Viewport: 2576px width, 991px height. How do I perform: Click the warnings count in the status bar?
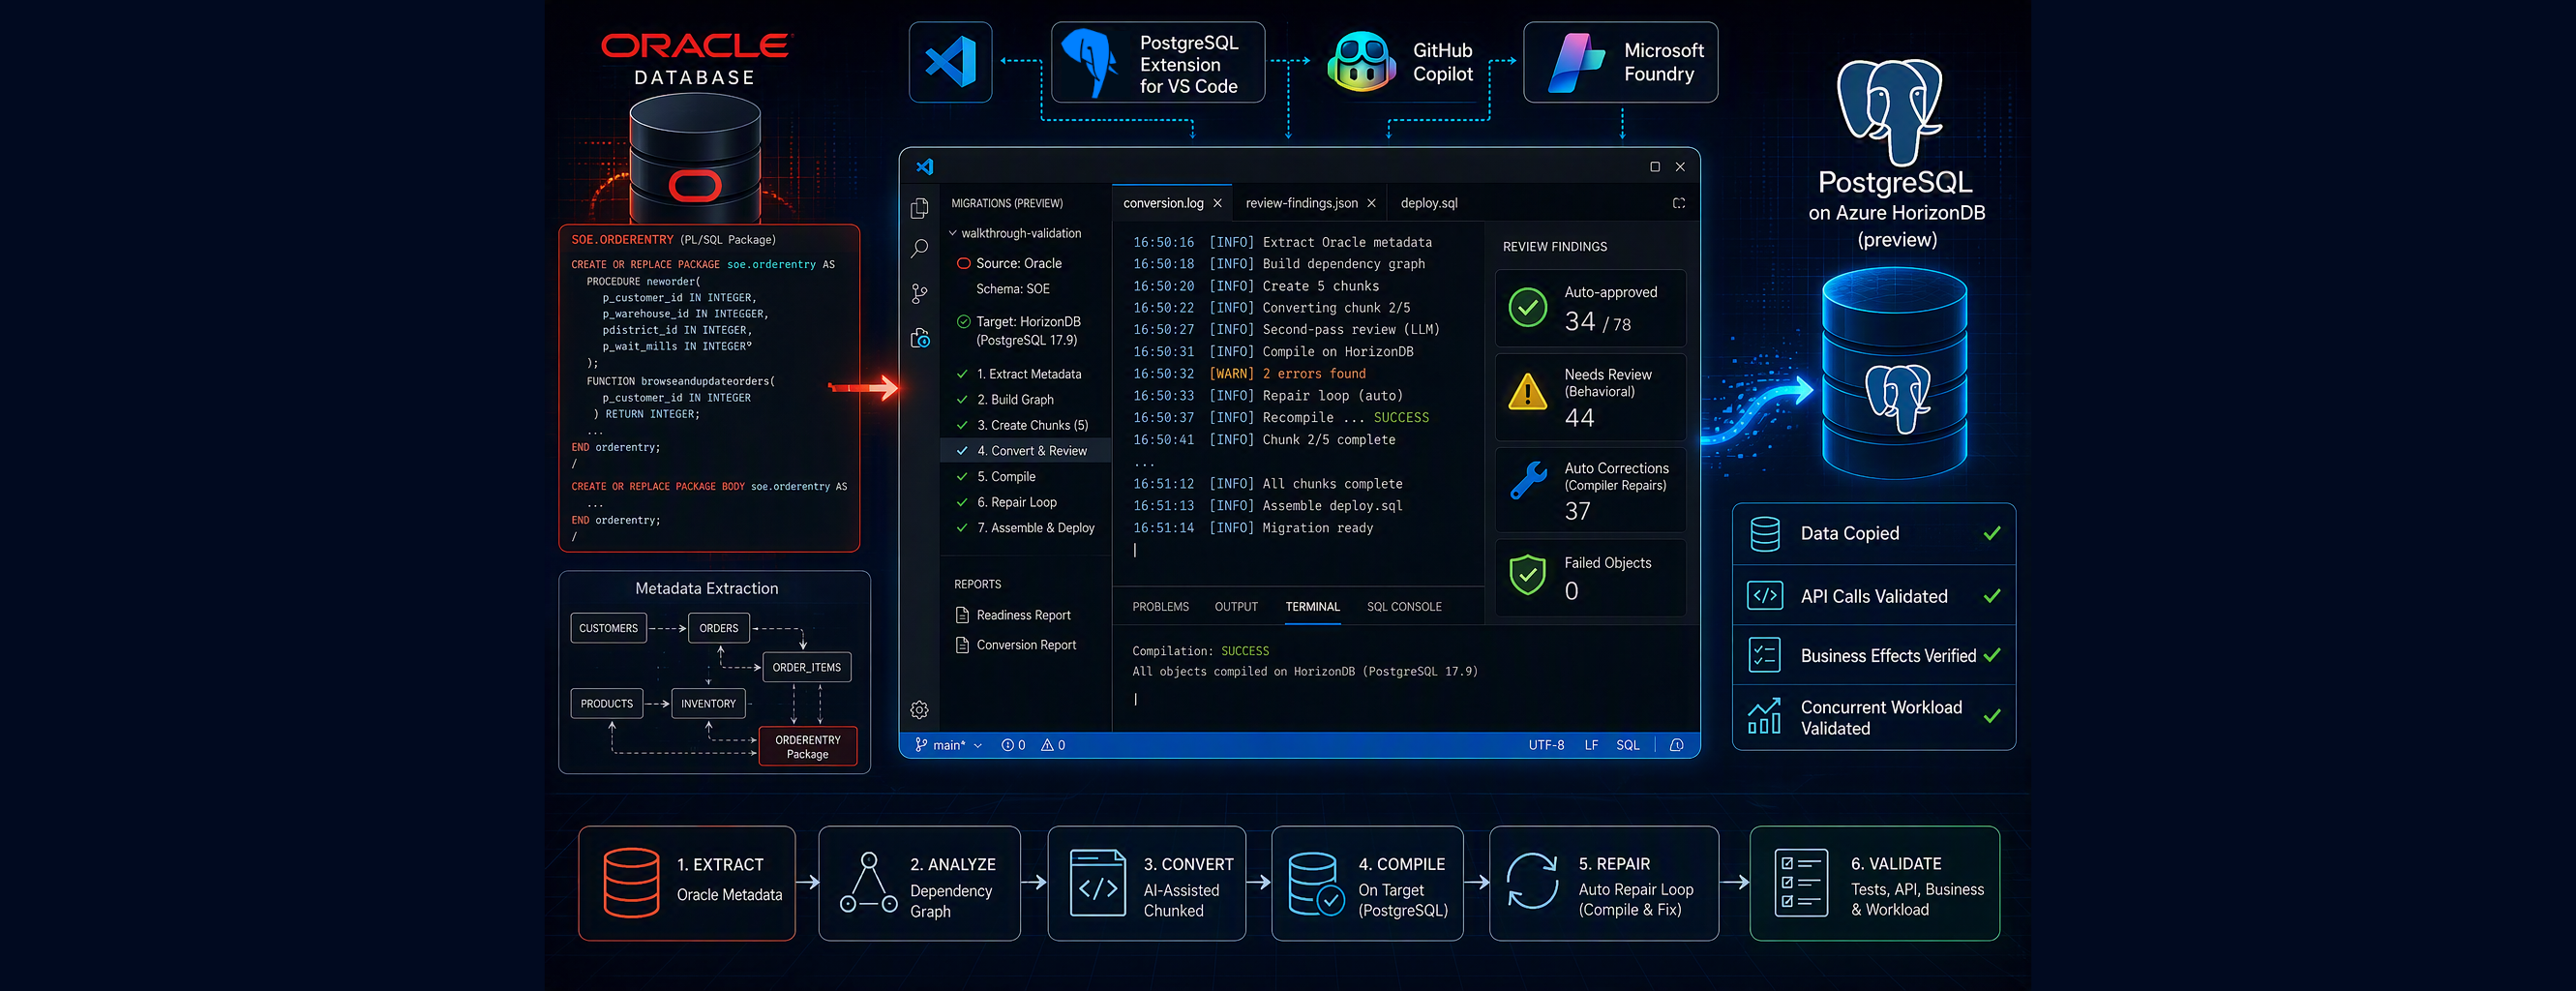(x=1053, y=745)
